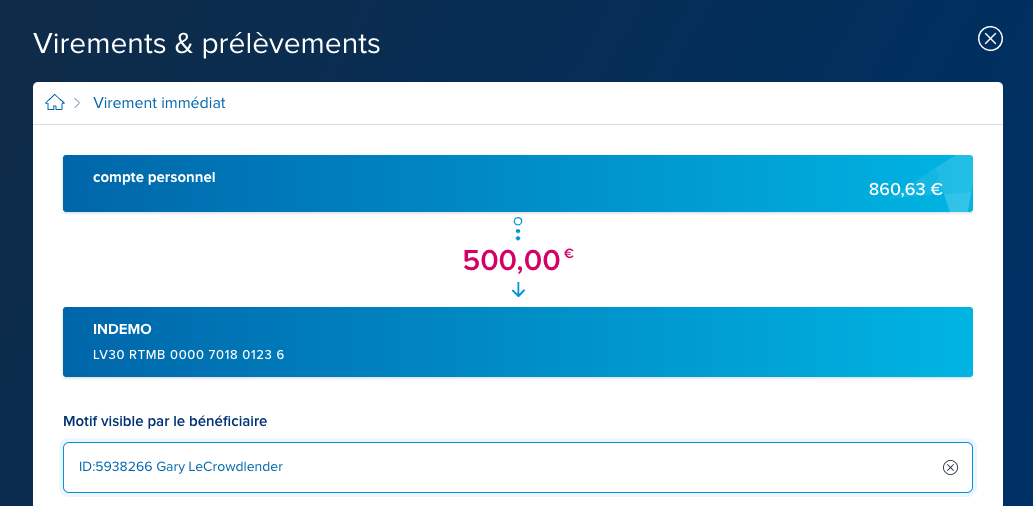The width and height of the screenshot is (1033, 506).
Task: Click the 860,63 € account balance
Action: pos(905,189)
